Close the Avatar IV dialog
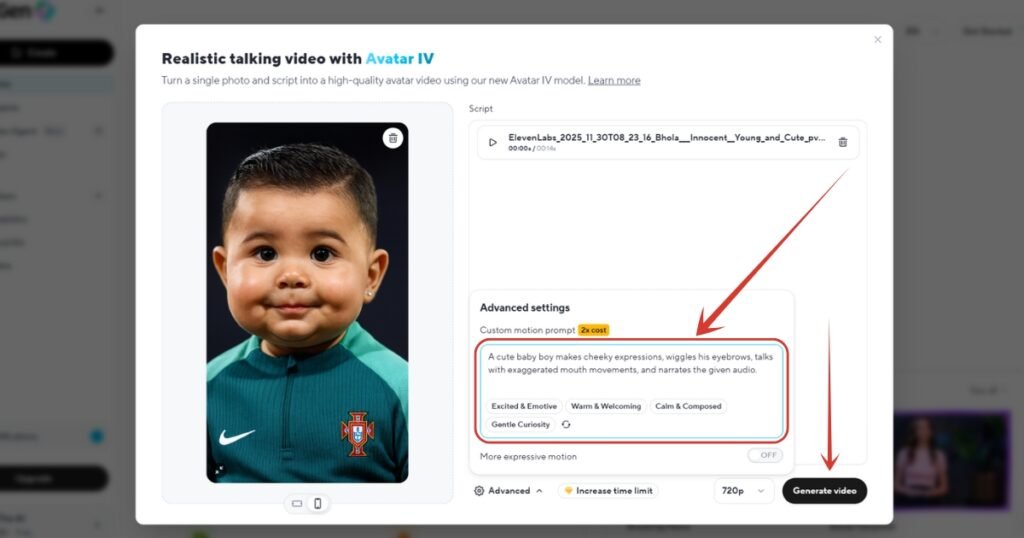Image resolution: width=1024 pixels, height=538 pixels. (x=878, y=40)
